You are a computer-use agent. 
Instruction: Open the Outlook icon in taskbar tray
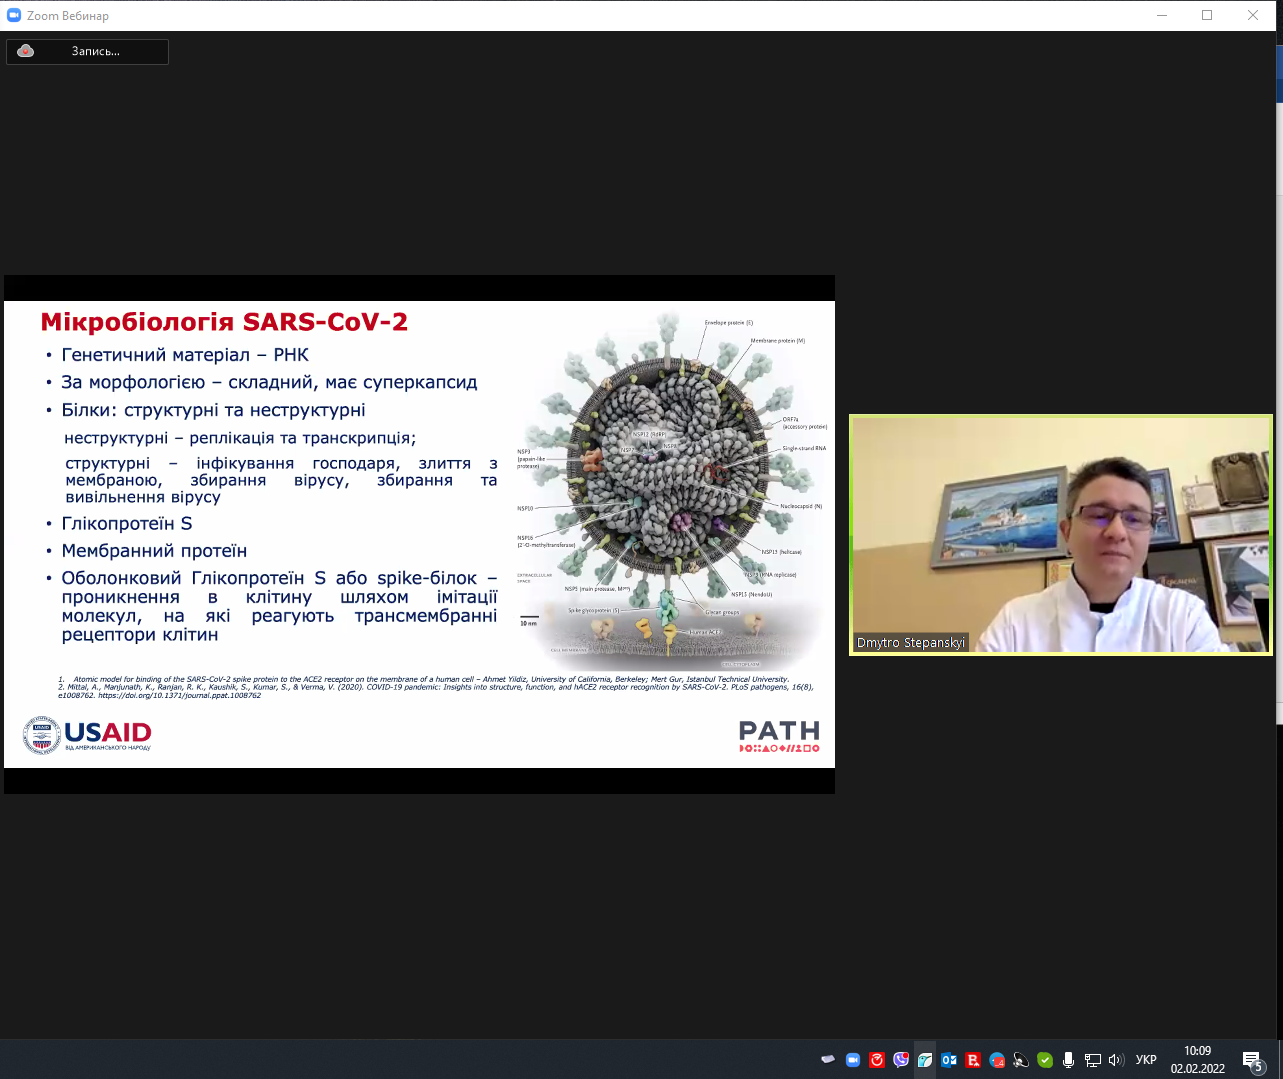click(x=949, y=1060)
